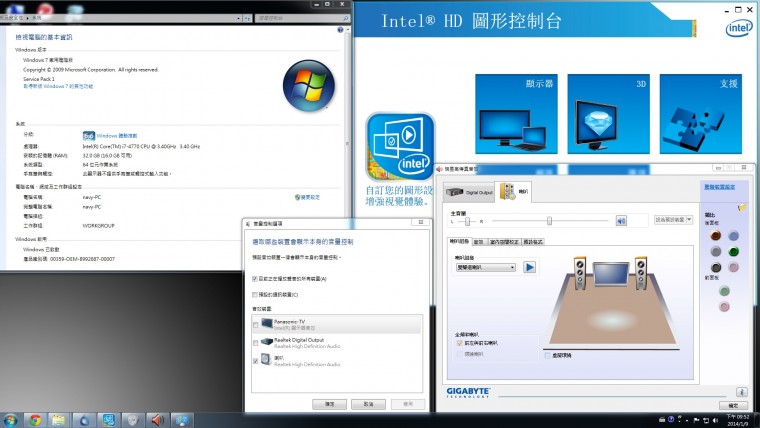
Task: Click the Action Center flag in tray
Action: pyautogui.click(x=697, y=420)
